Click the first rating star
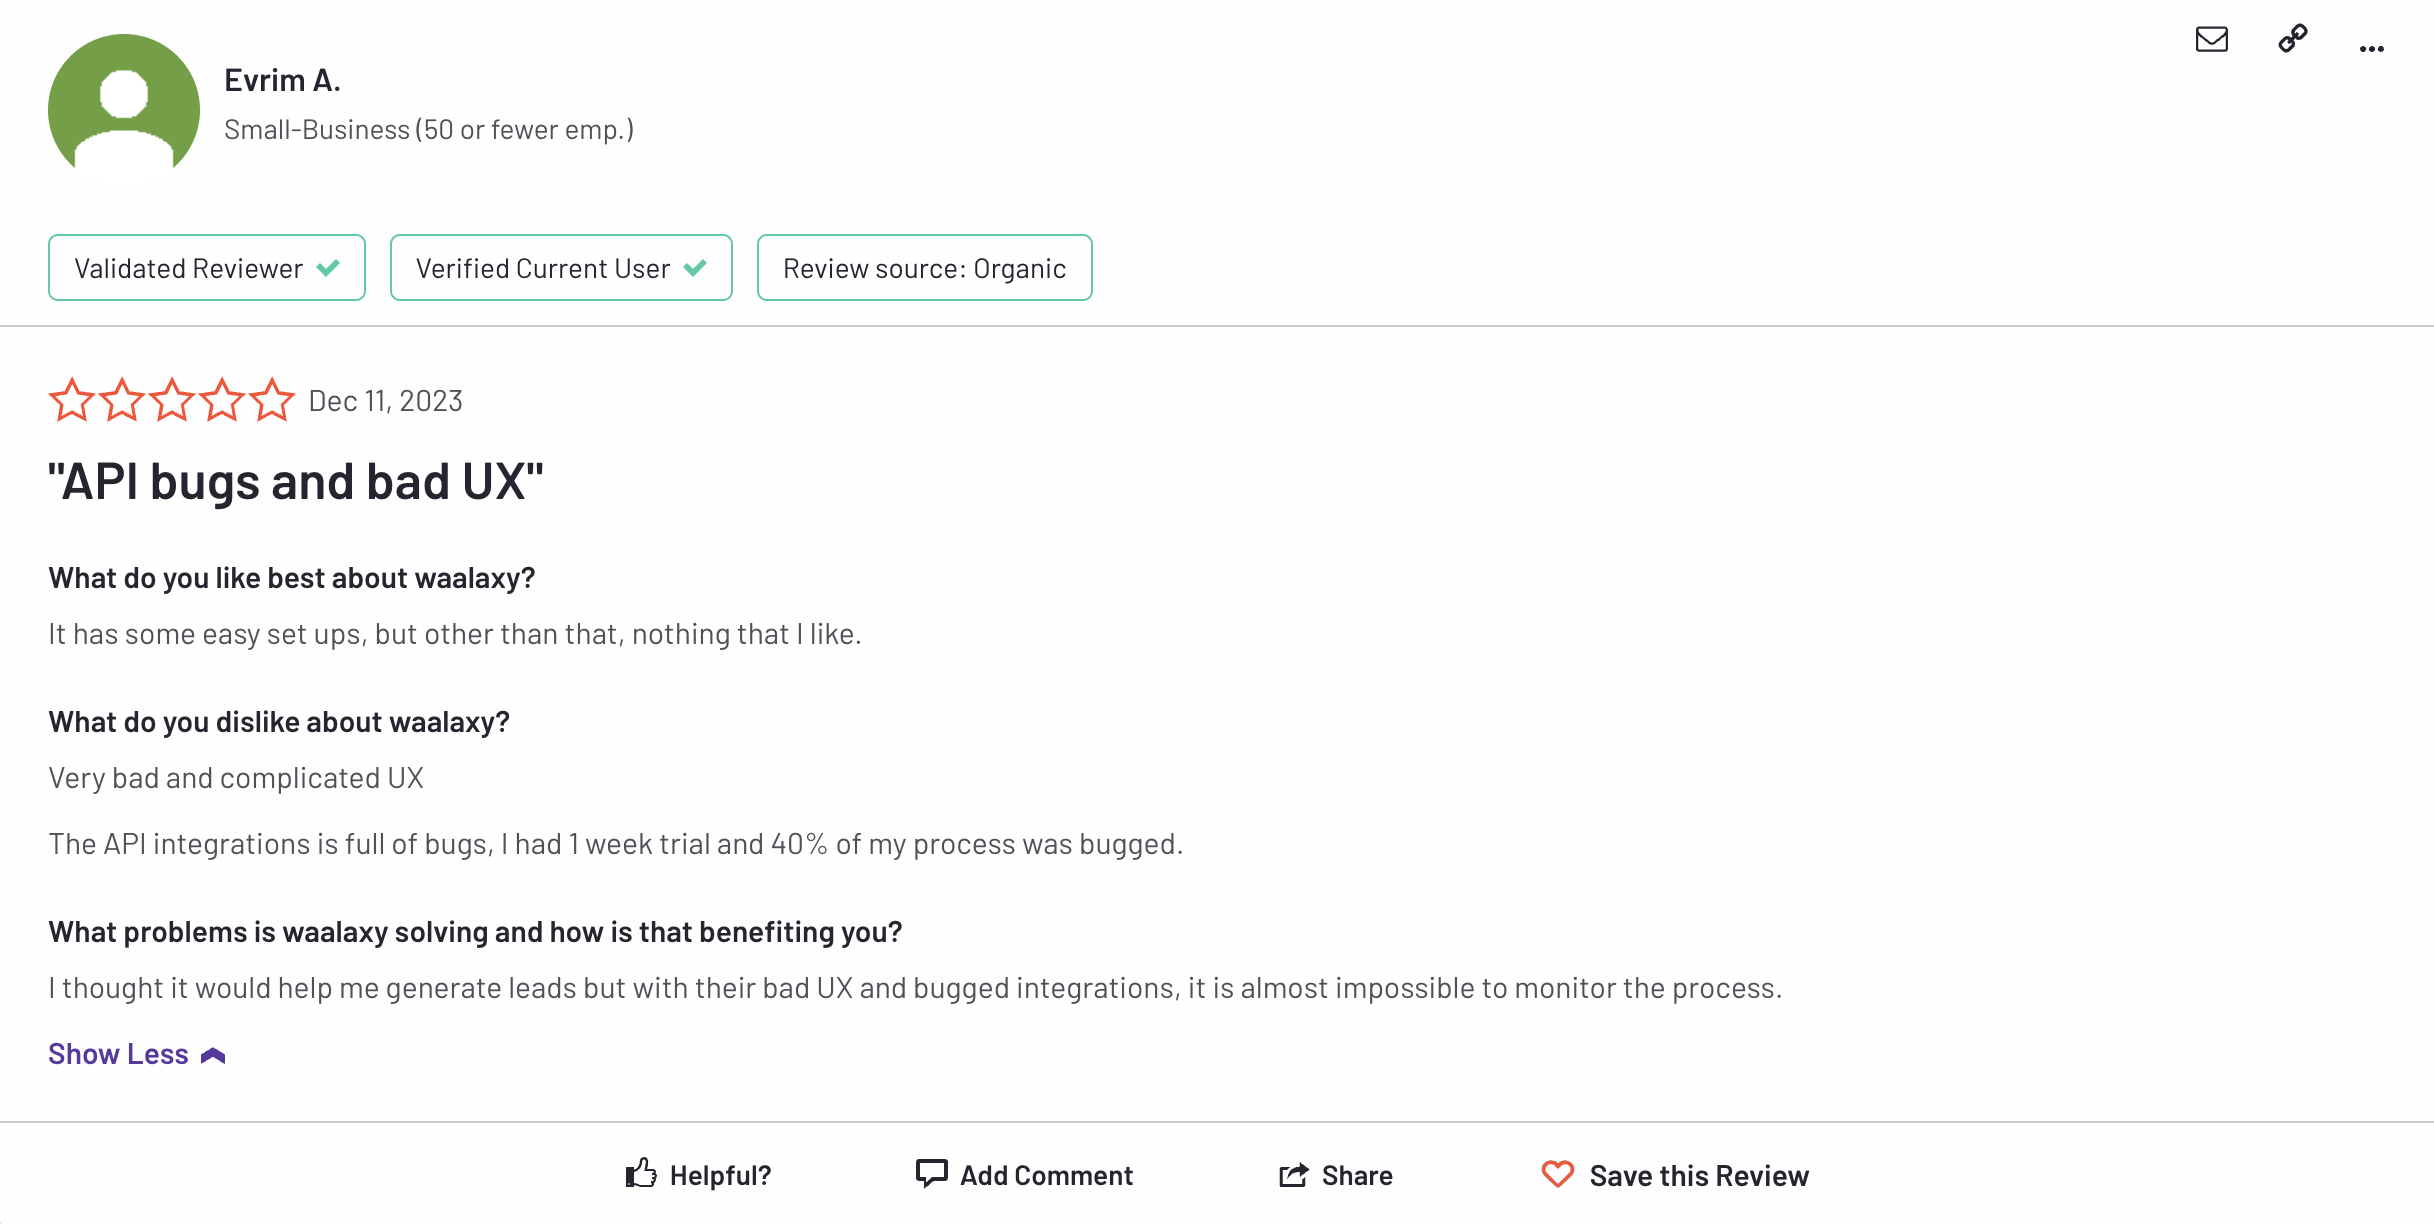Image resolution: width=2434 pixels, height=1224 pixels. 72,400
